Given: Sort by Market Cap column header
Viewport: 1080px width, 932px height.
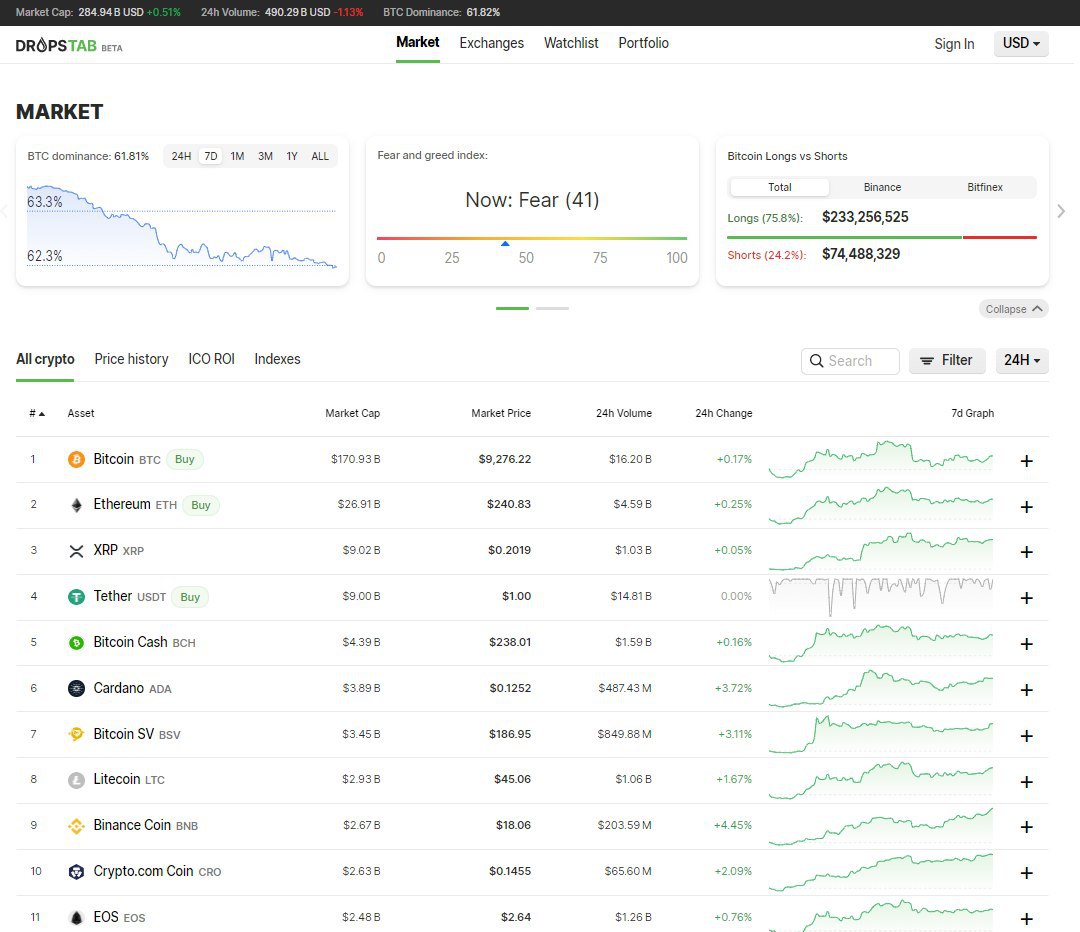Looking at the screenshot, I should point(353,413).
